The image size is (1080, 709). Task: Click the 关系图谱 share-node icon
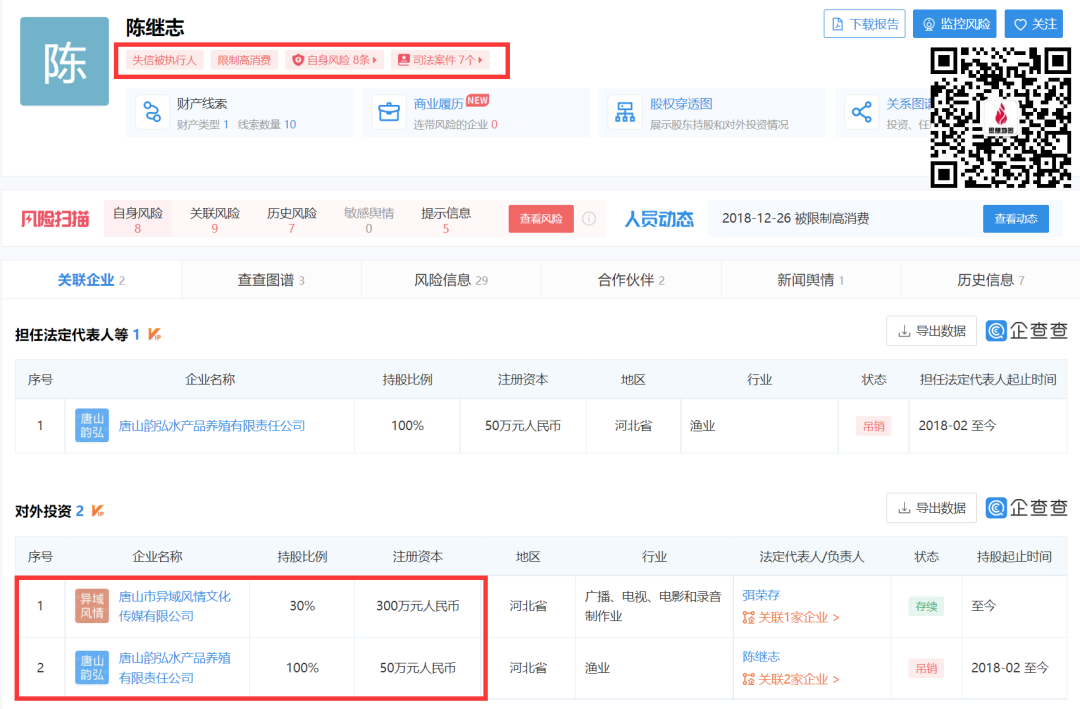click(862, 112)
